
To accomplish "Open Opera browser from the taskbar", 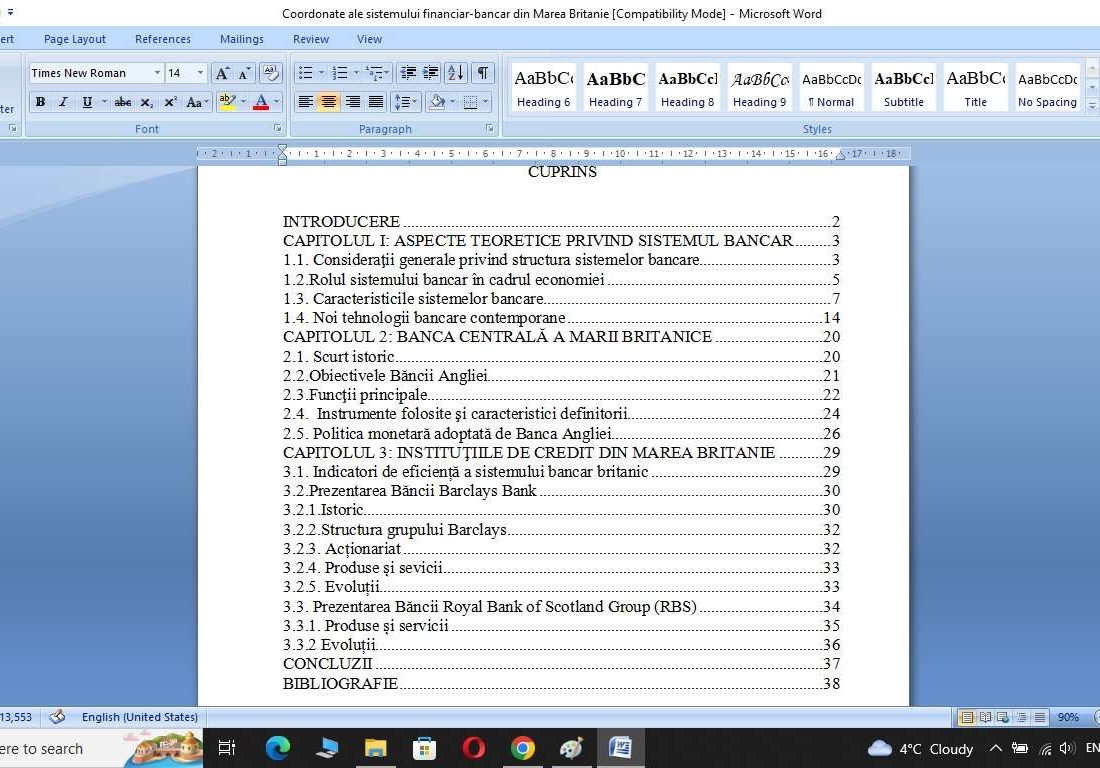I will coord(474,748).
